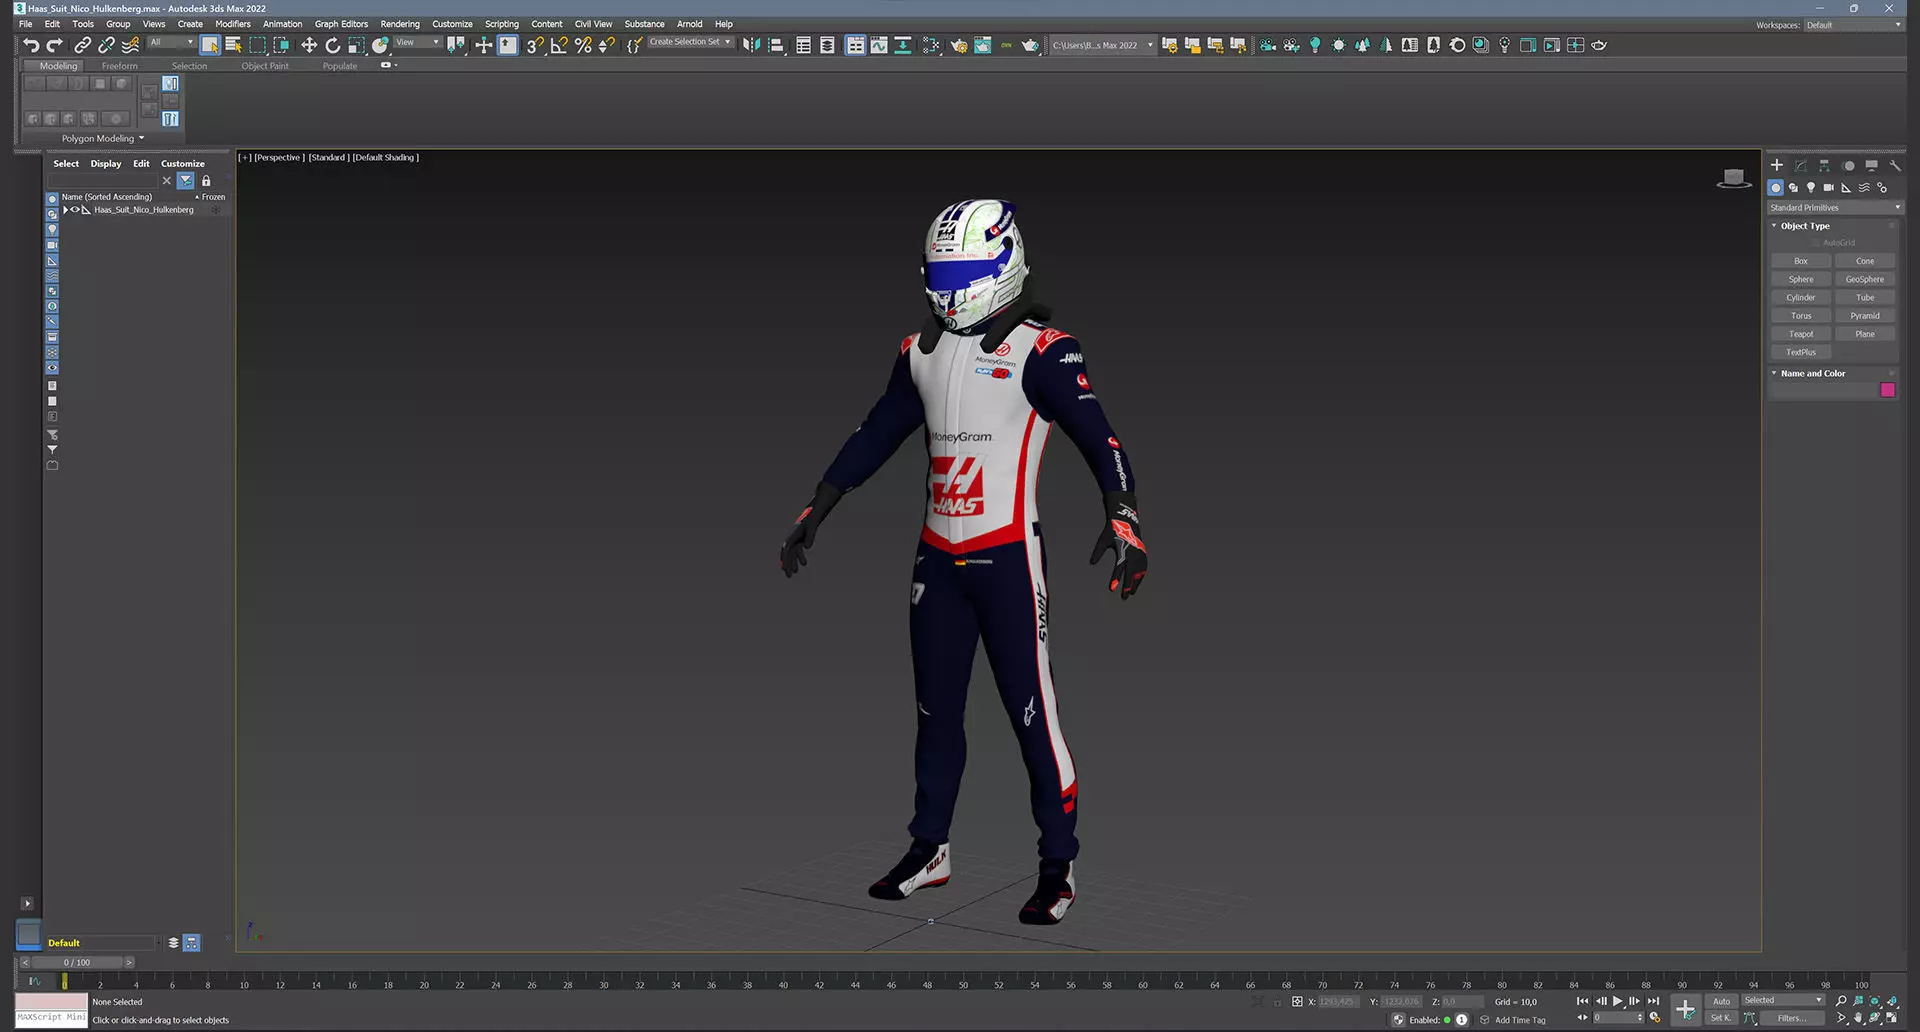Viewport: 1920px width, 1032px height.
Task: Toggle 3D Snaps icon
Action: pyautogui.click(x=535, y=45)
